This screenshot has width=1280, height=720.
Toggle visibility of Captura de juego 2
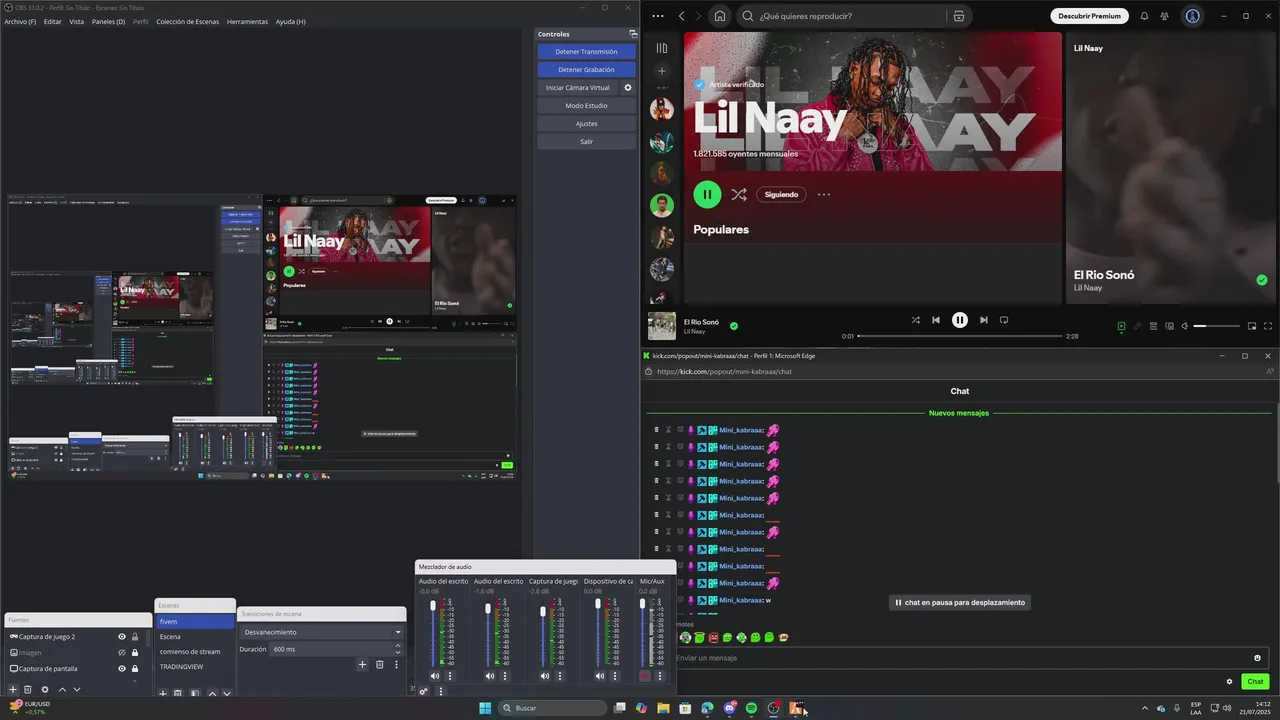pyautogui.click(x=122, y=636)
